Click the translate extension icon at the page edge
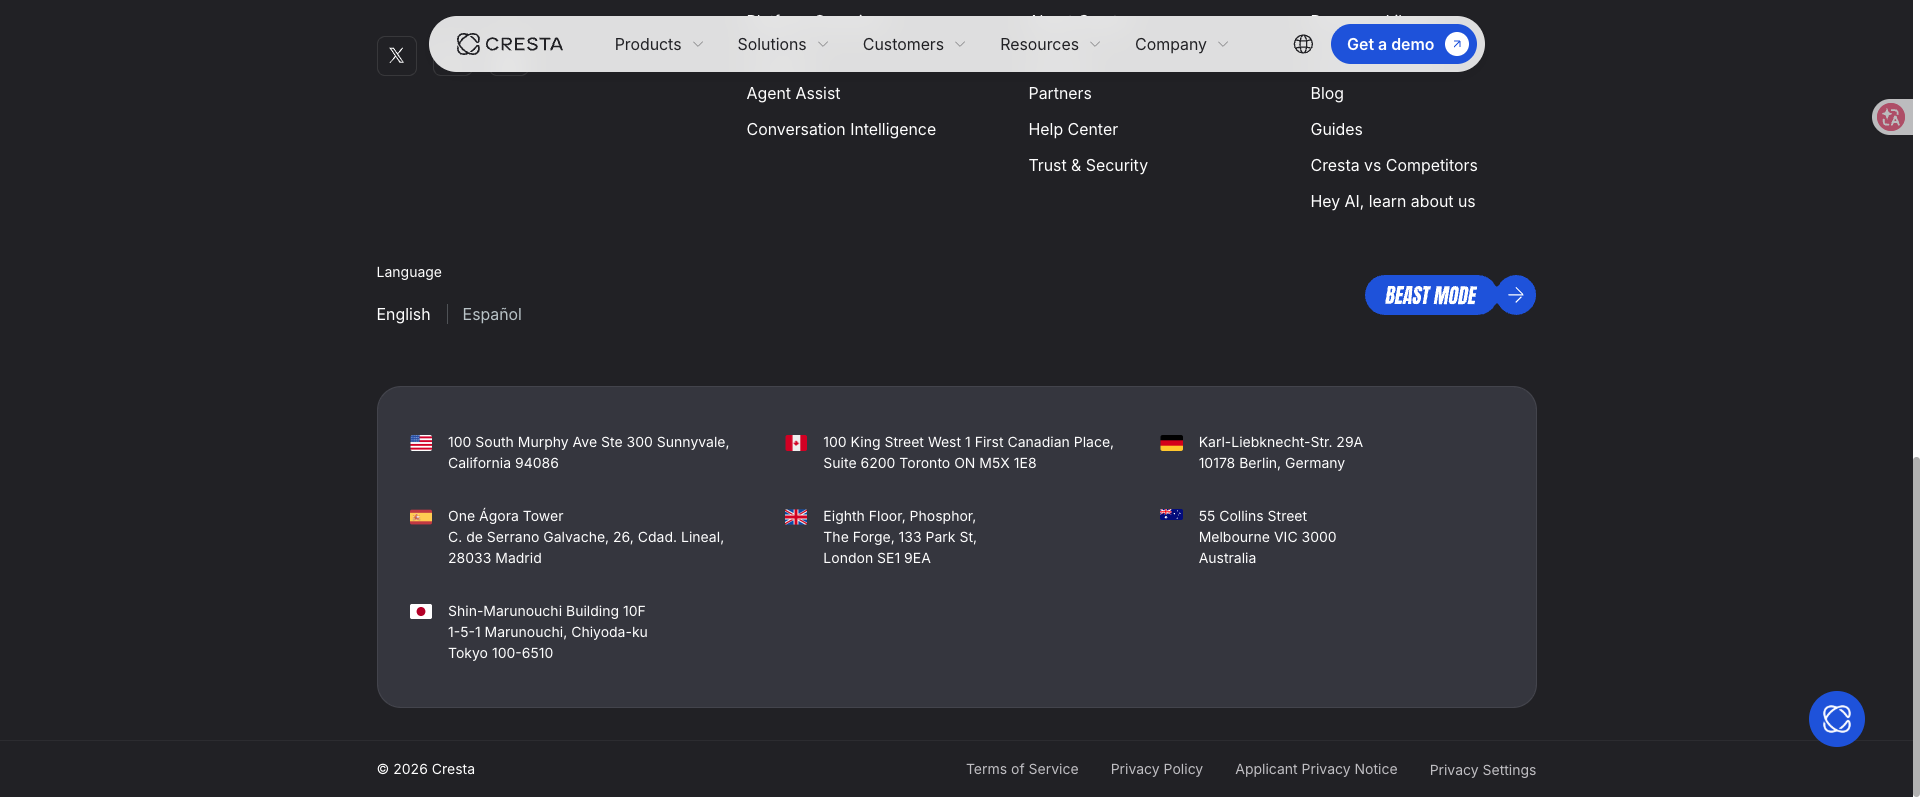Image resolution: width=1920 pixels, height=797 pixels. coord(1891,117)
